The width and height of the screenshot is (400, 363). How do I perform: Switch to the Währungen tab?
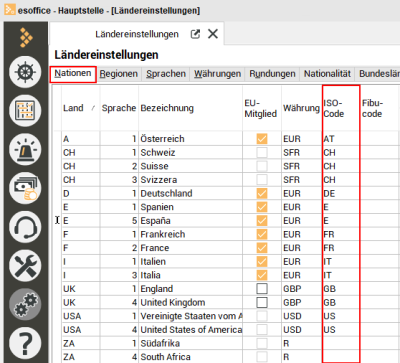point(217,74)
